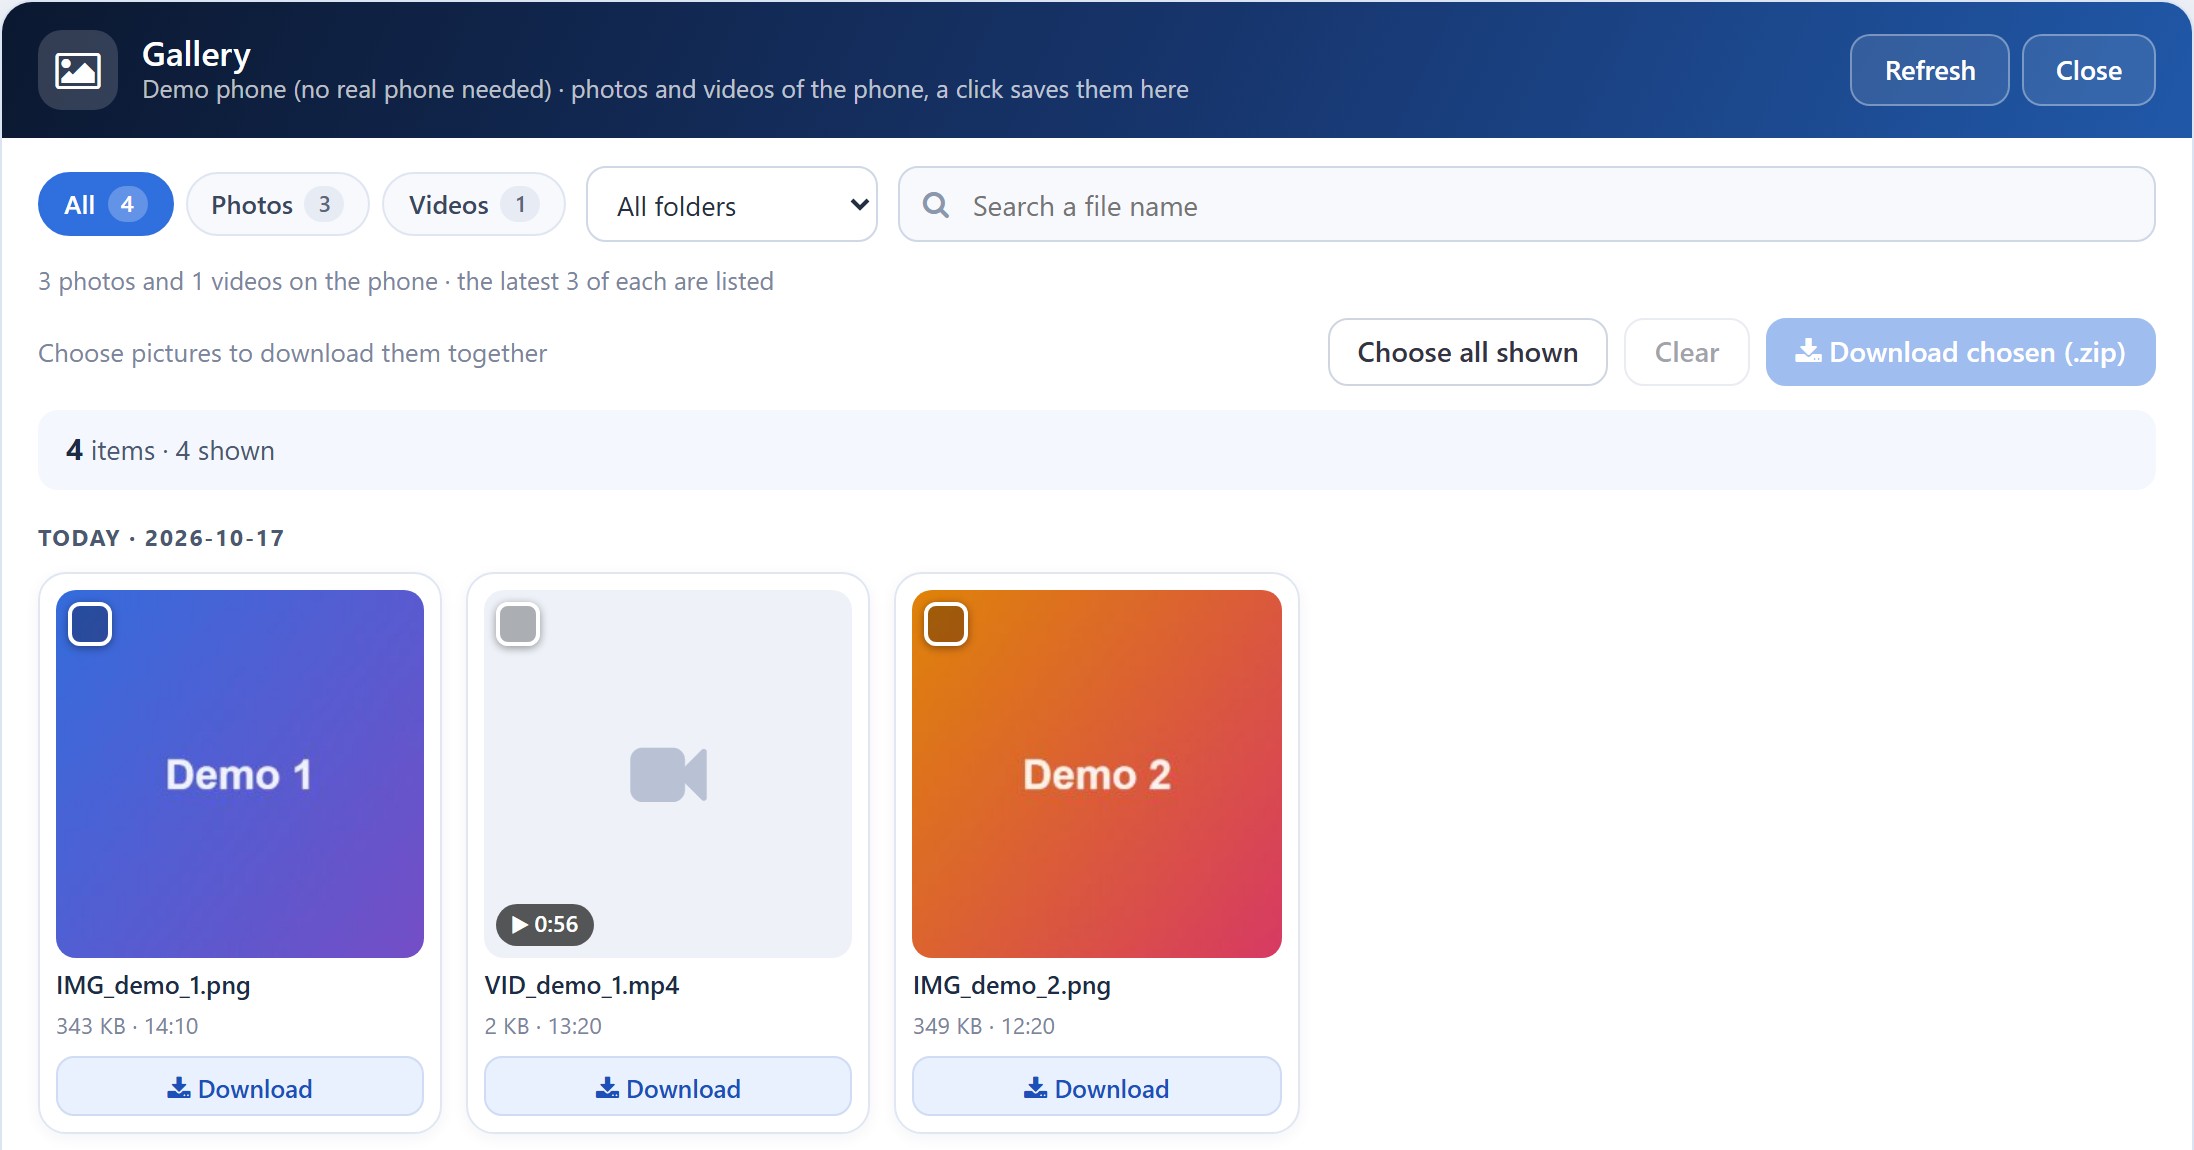Switch to the Photos filter tab
Viewport: 2194px width, 1150px height.
(x=278, y=204)
